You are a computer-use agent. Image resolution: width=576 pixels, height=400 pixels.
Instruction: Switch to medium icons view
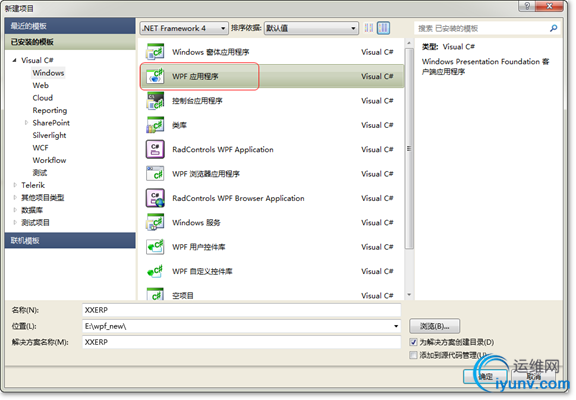383,28
